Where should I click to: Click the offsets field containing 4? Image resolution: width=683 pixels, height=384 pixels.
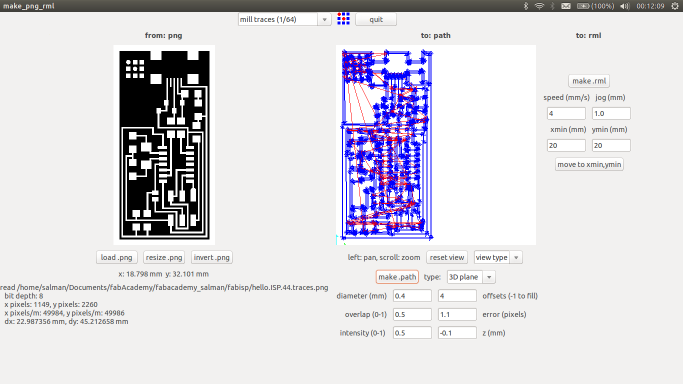click(457, 296)
